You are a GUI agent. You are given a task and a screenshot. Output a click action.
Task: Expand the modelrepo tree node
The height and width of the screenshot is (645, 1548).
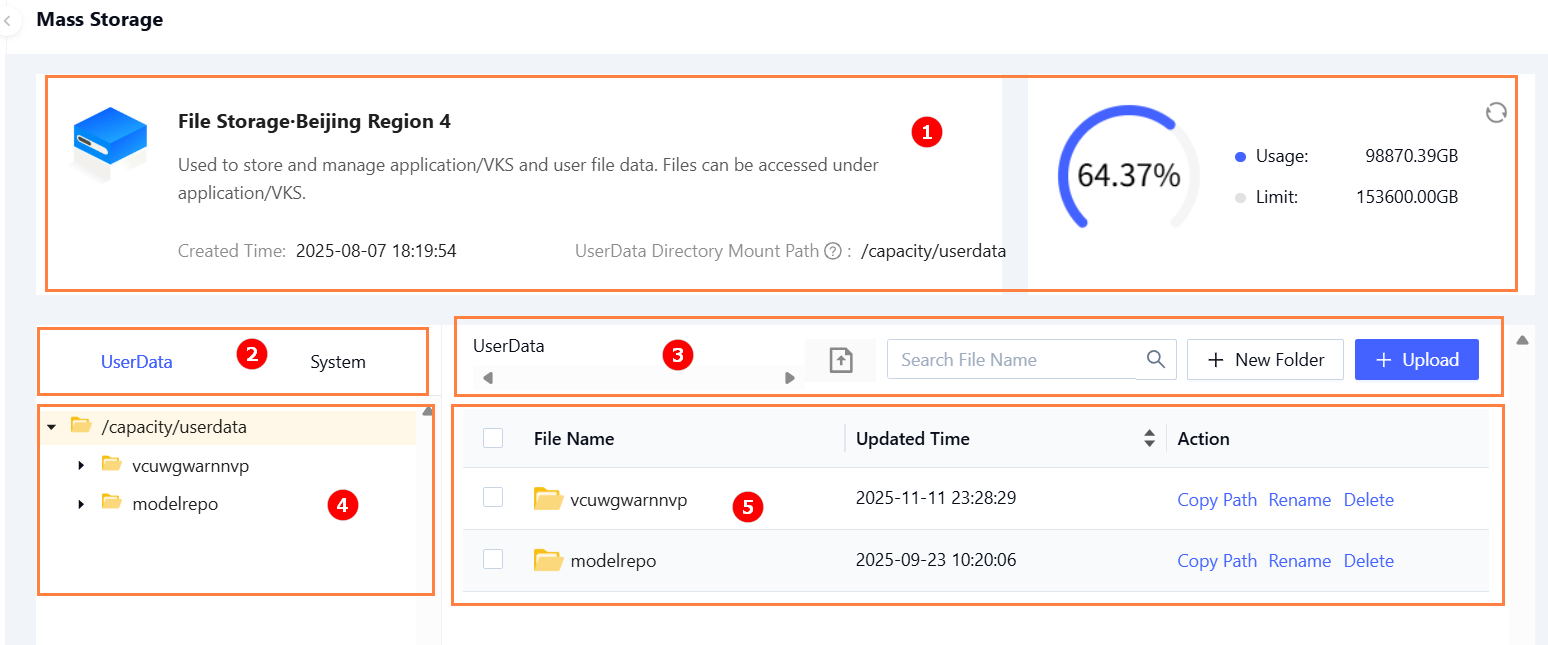pos(81,504)
